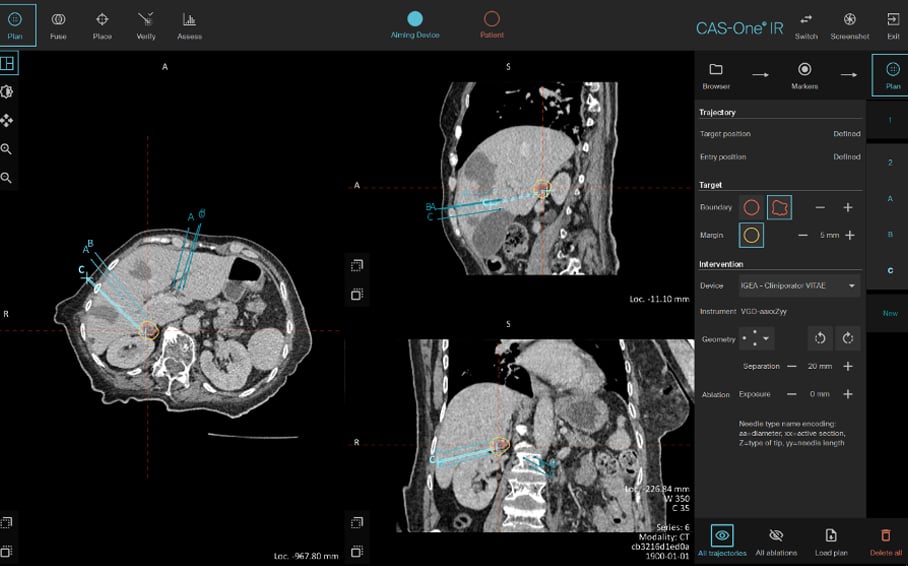Increase the Separation value
This screenshot has width=908, height=566.
[x=848, y=366]
